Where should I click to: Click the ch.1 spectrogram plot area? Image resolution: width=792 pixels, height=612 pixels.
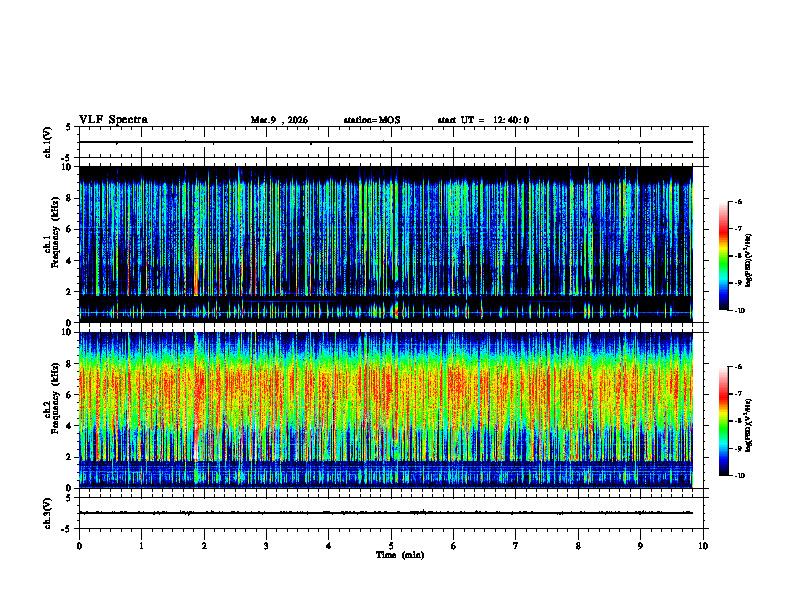coord(386,244)
